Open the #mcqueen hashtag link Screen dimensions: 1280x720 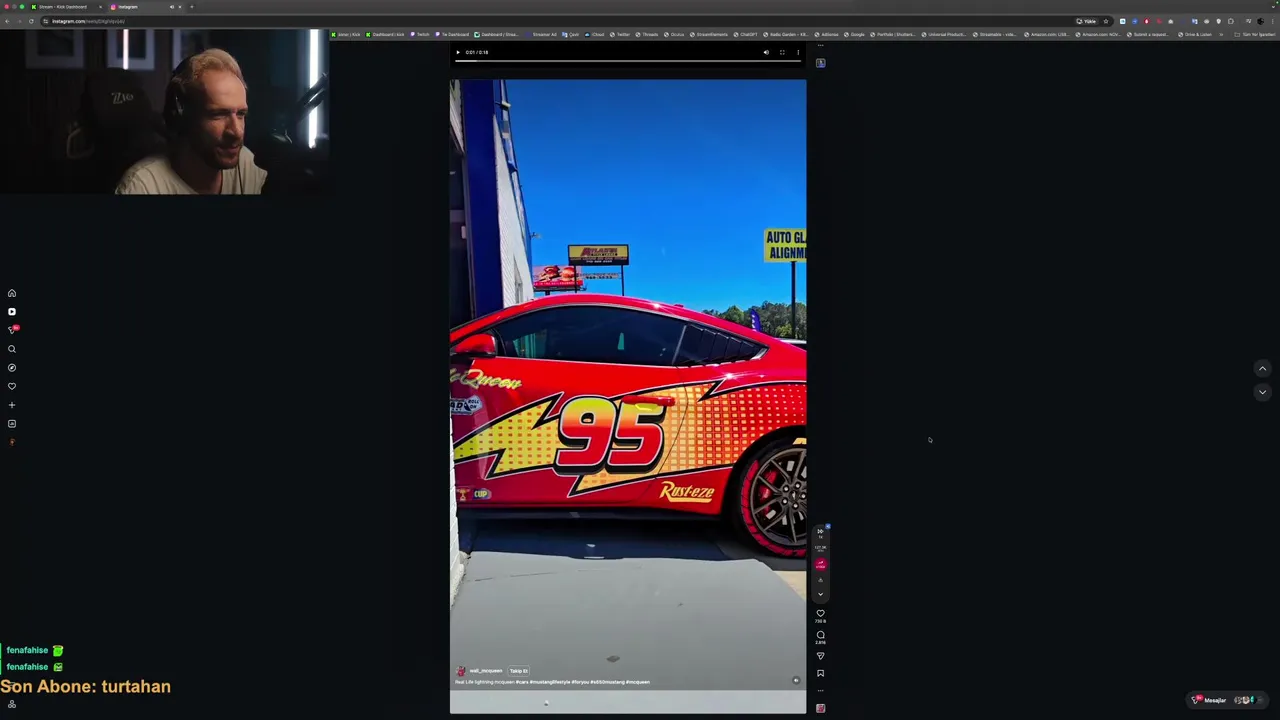tap(637, 682)
